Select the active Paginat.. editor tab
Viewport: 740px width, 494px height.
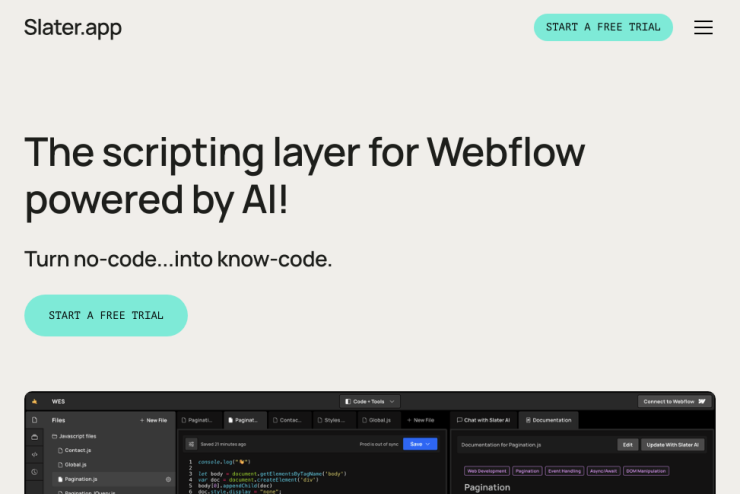click(244, 420)
